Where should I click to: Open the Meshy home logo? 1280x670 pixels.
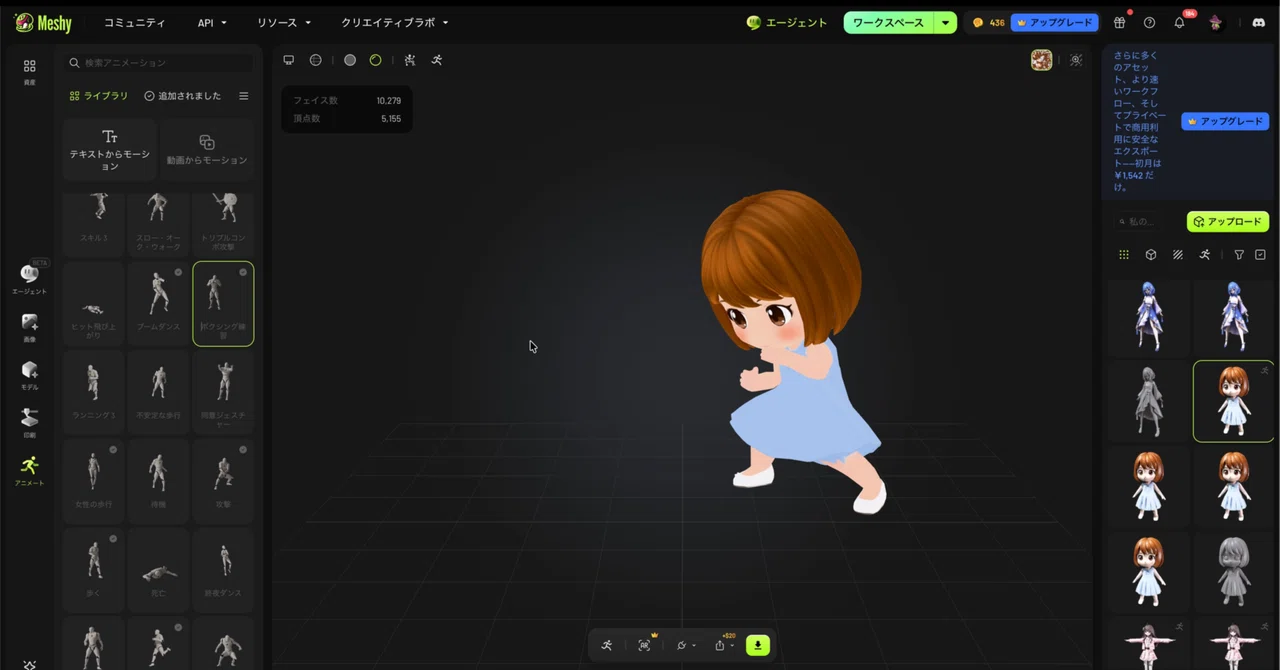tap(43, 22)
